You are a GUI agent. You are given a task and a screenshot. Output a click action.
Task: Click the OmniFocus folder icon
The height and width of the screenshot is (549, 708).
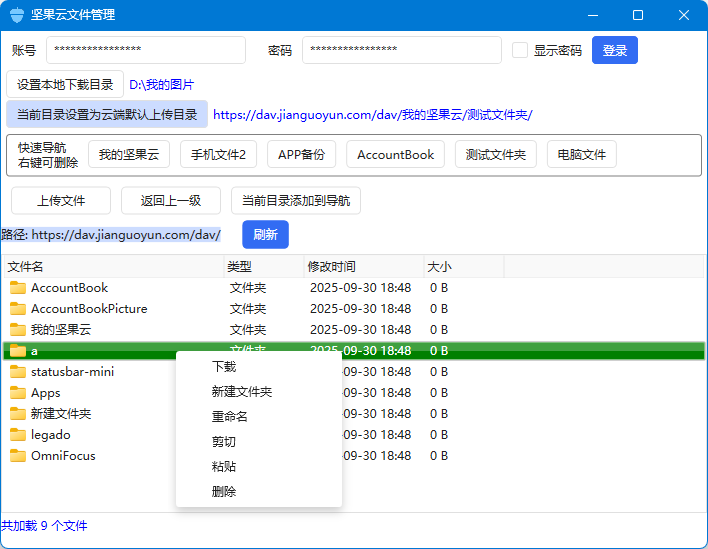(17, 456)
